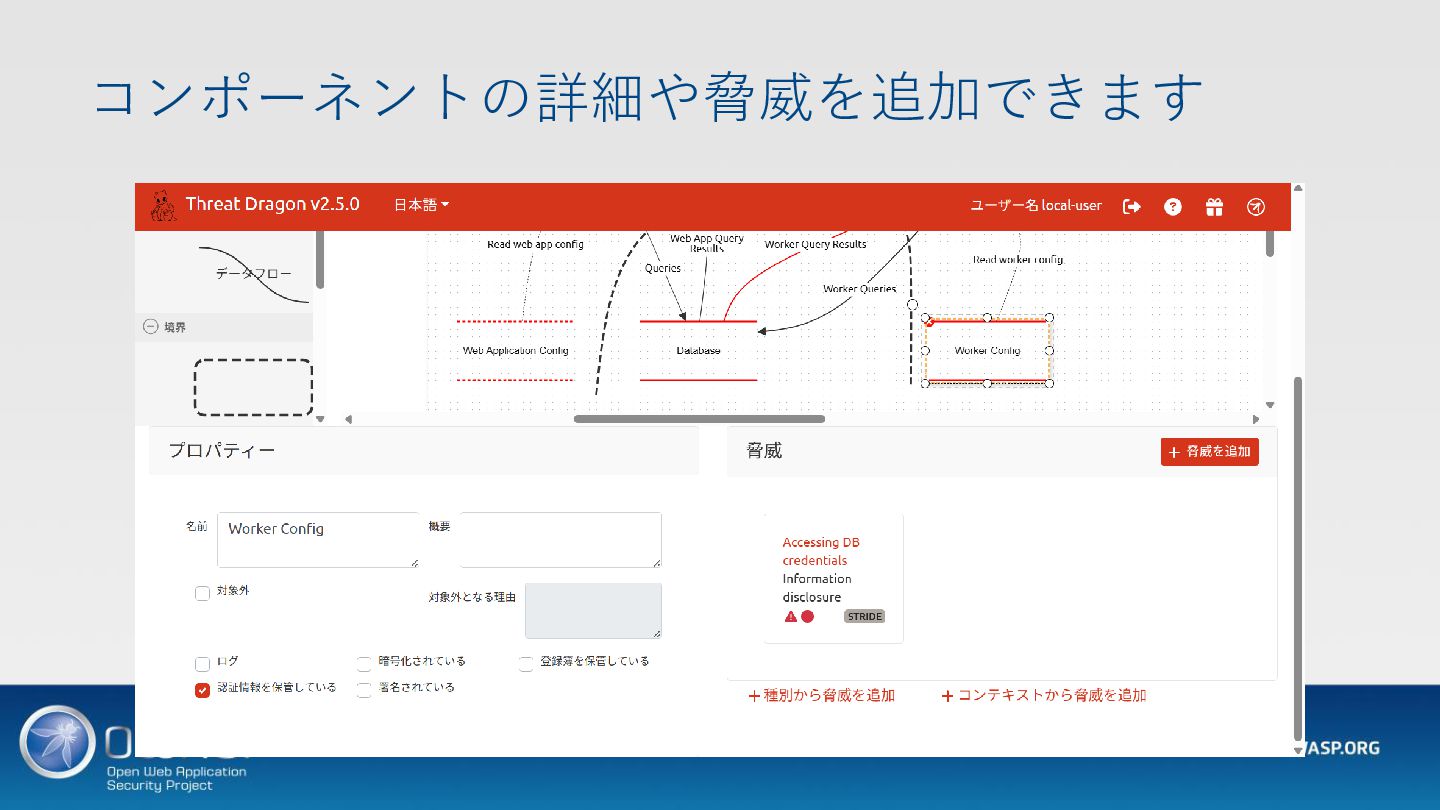This screenshot has width=1440, height=810.
Task: Uncheck the 認証情報を保管している checkbox
Action: click(202, 690)
